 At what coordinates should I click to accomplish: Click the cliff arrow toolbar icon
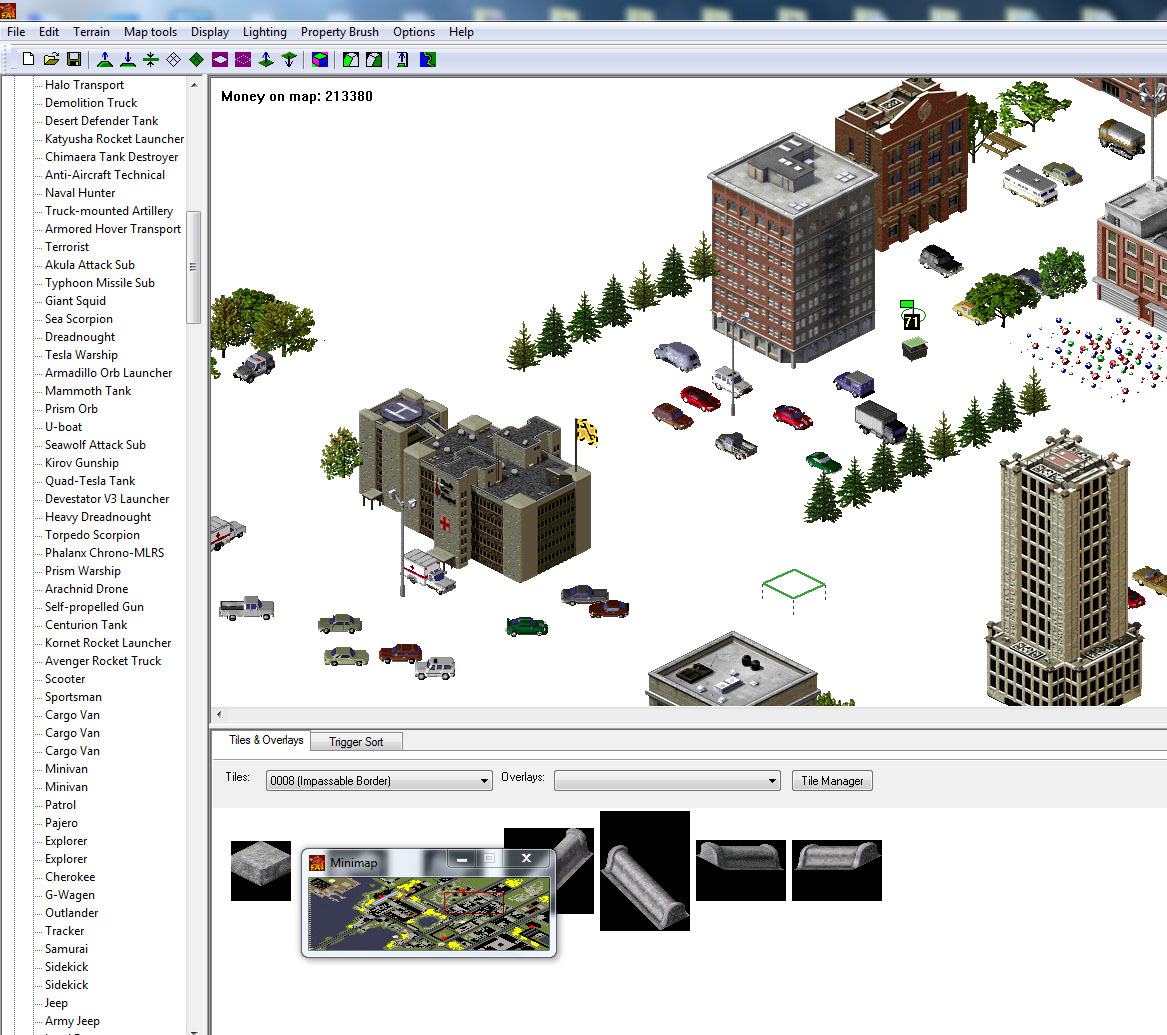(403, 60)
